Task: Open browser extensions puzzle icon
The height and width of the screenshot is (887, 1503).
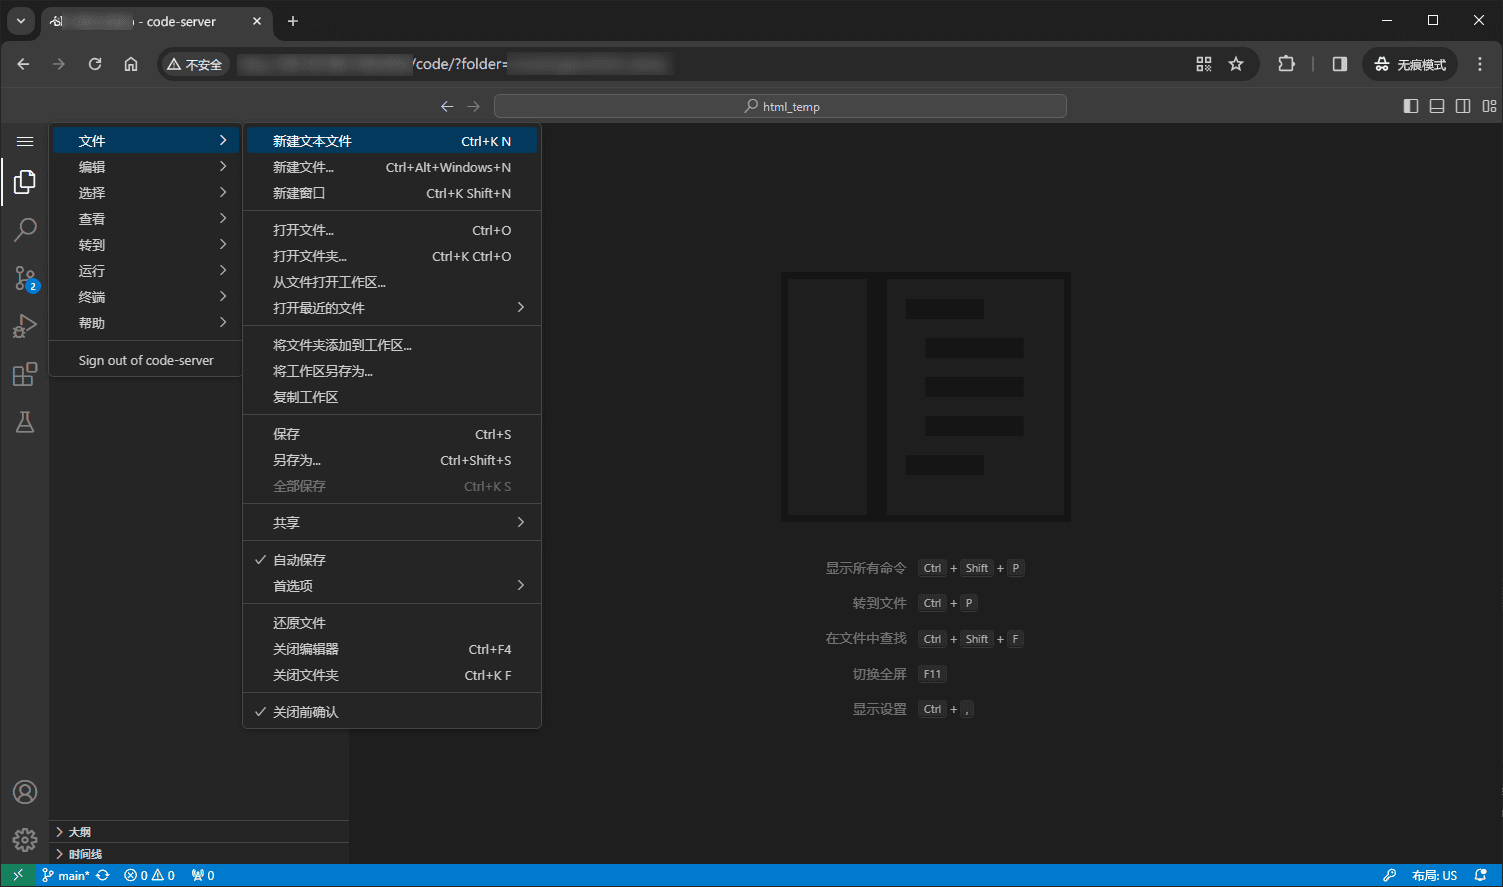Action: [1286, 64]
